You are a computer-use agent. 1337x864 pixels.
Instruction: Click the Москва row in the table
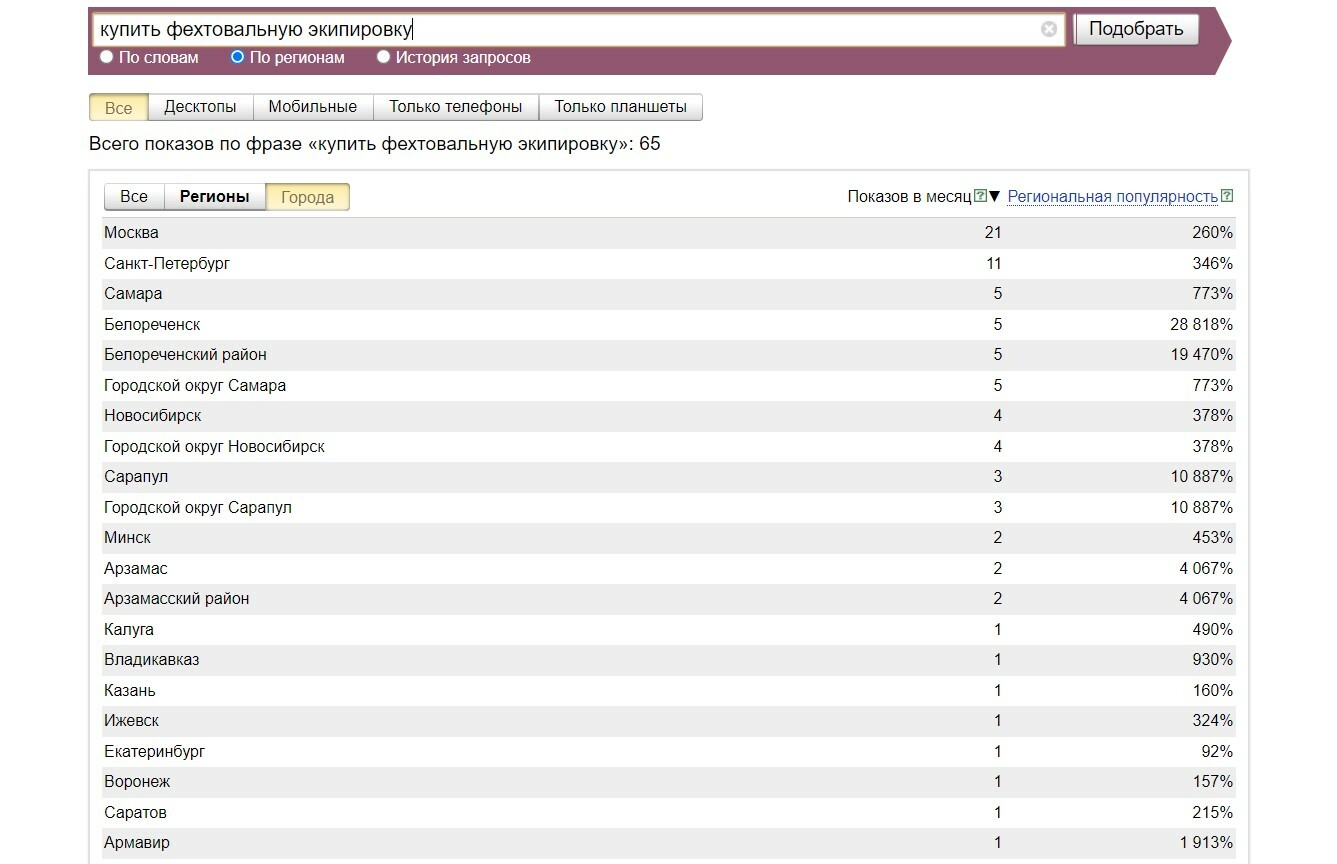(131, 233)
